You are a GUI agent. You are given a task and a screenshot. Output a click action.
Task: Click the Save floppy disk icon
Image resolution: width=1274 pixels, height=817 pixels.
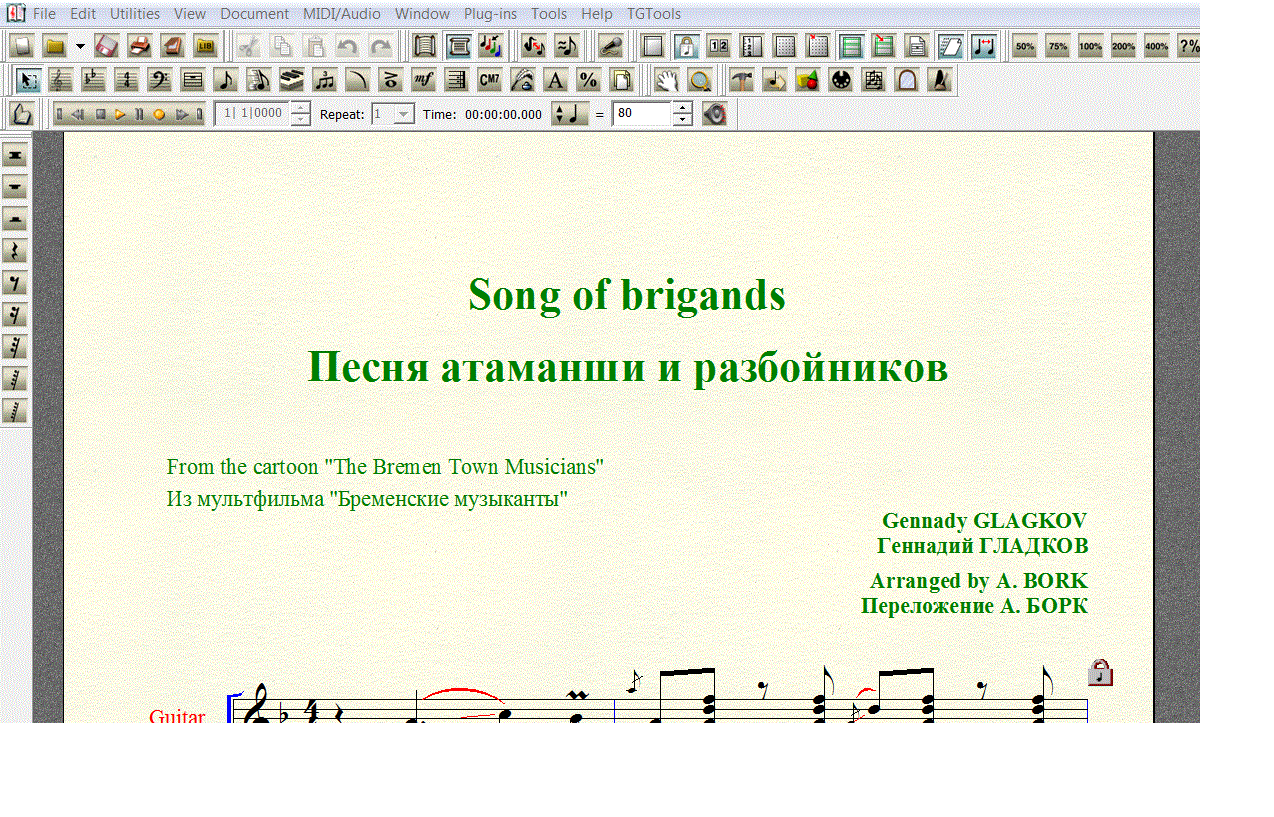tap(107, 46)
